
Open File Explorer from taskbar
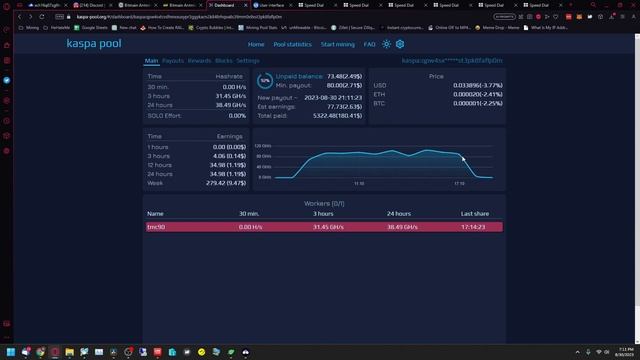click(69, 352)
